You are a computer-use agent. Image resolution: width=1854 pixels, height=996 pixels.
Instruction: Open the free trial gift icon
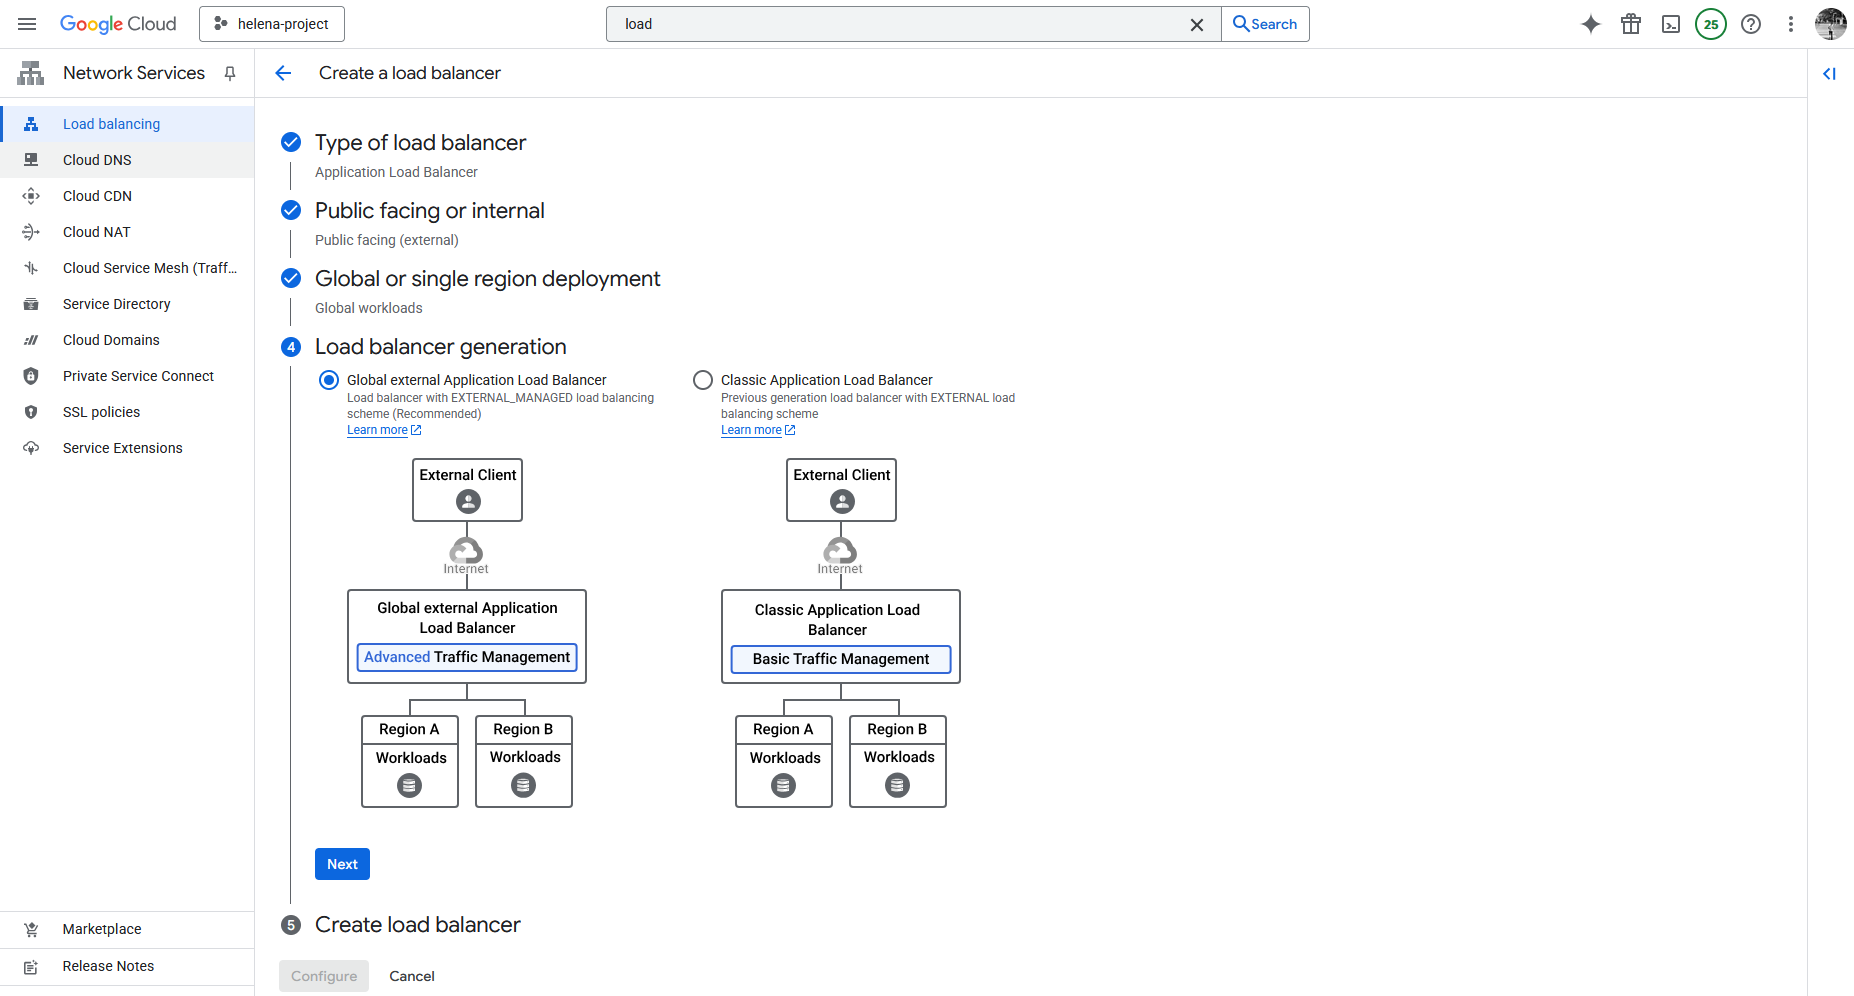coord(1630,24)
